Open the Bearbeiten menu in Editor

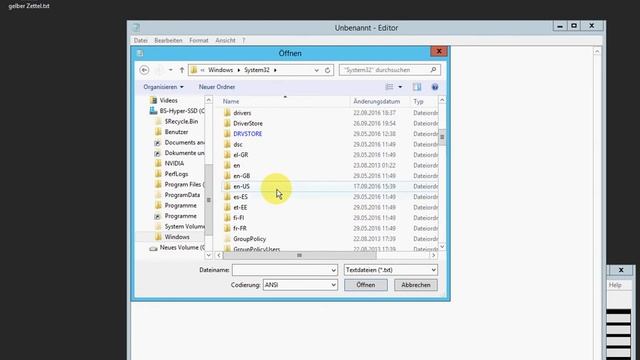(x=168, y=40)
